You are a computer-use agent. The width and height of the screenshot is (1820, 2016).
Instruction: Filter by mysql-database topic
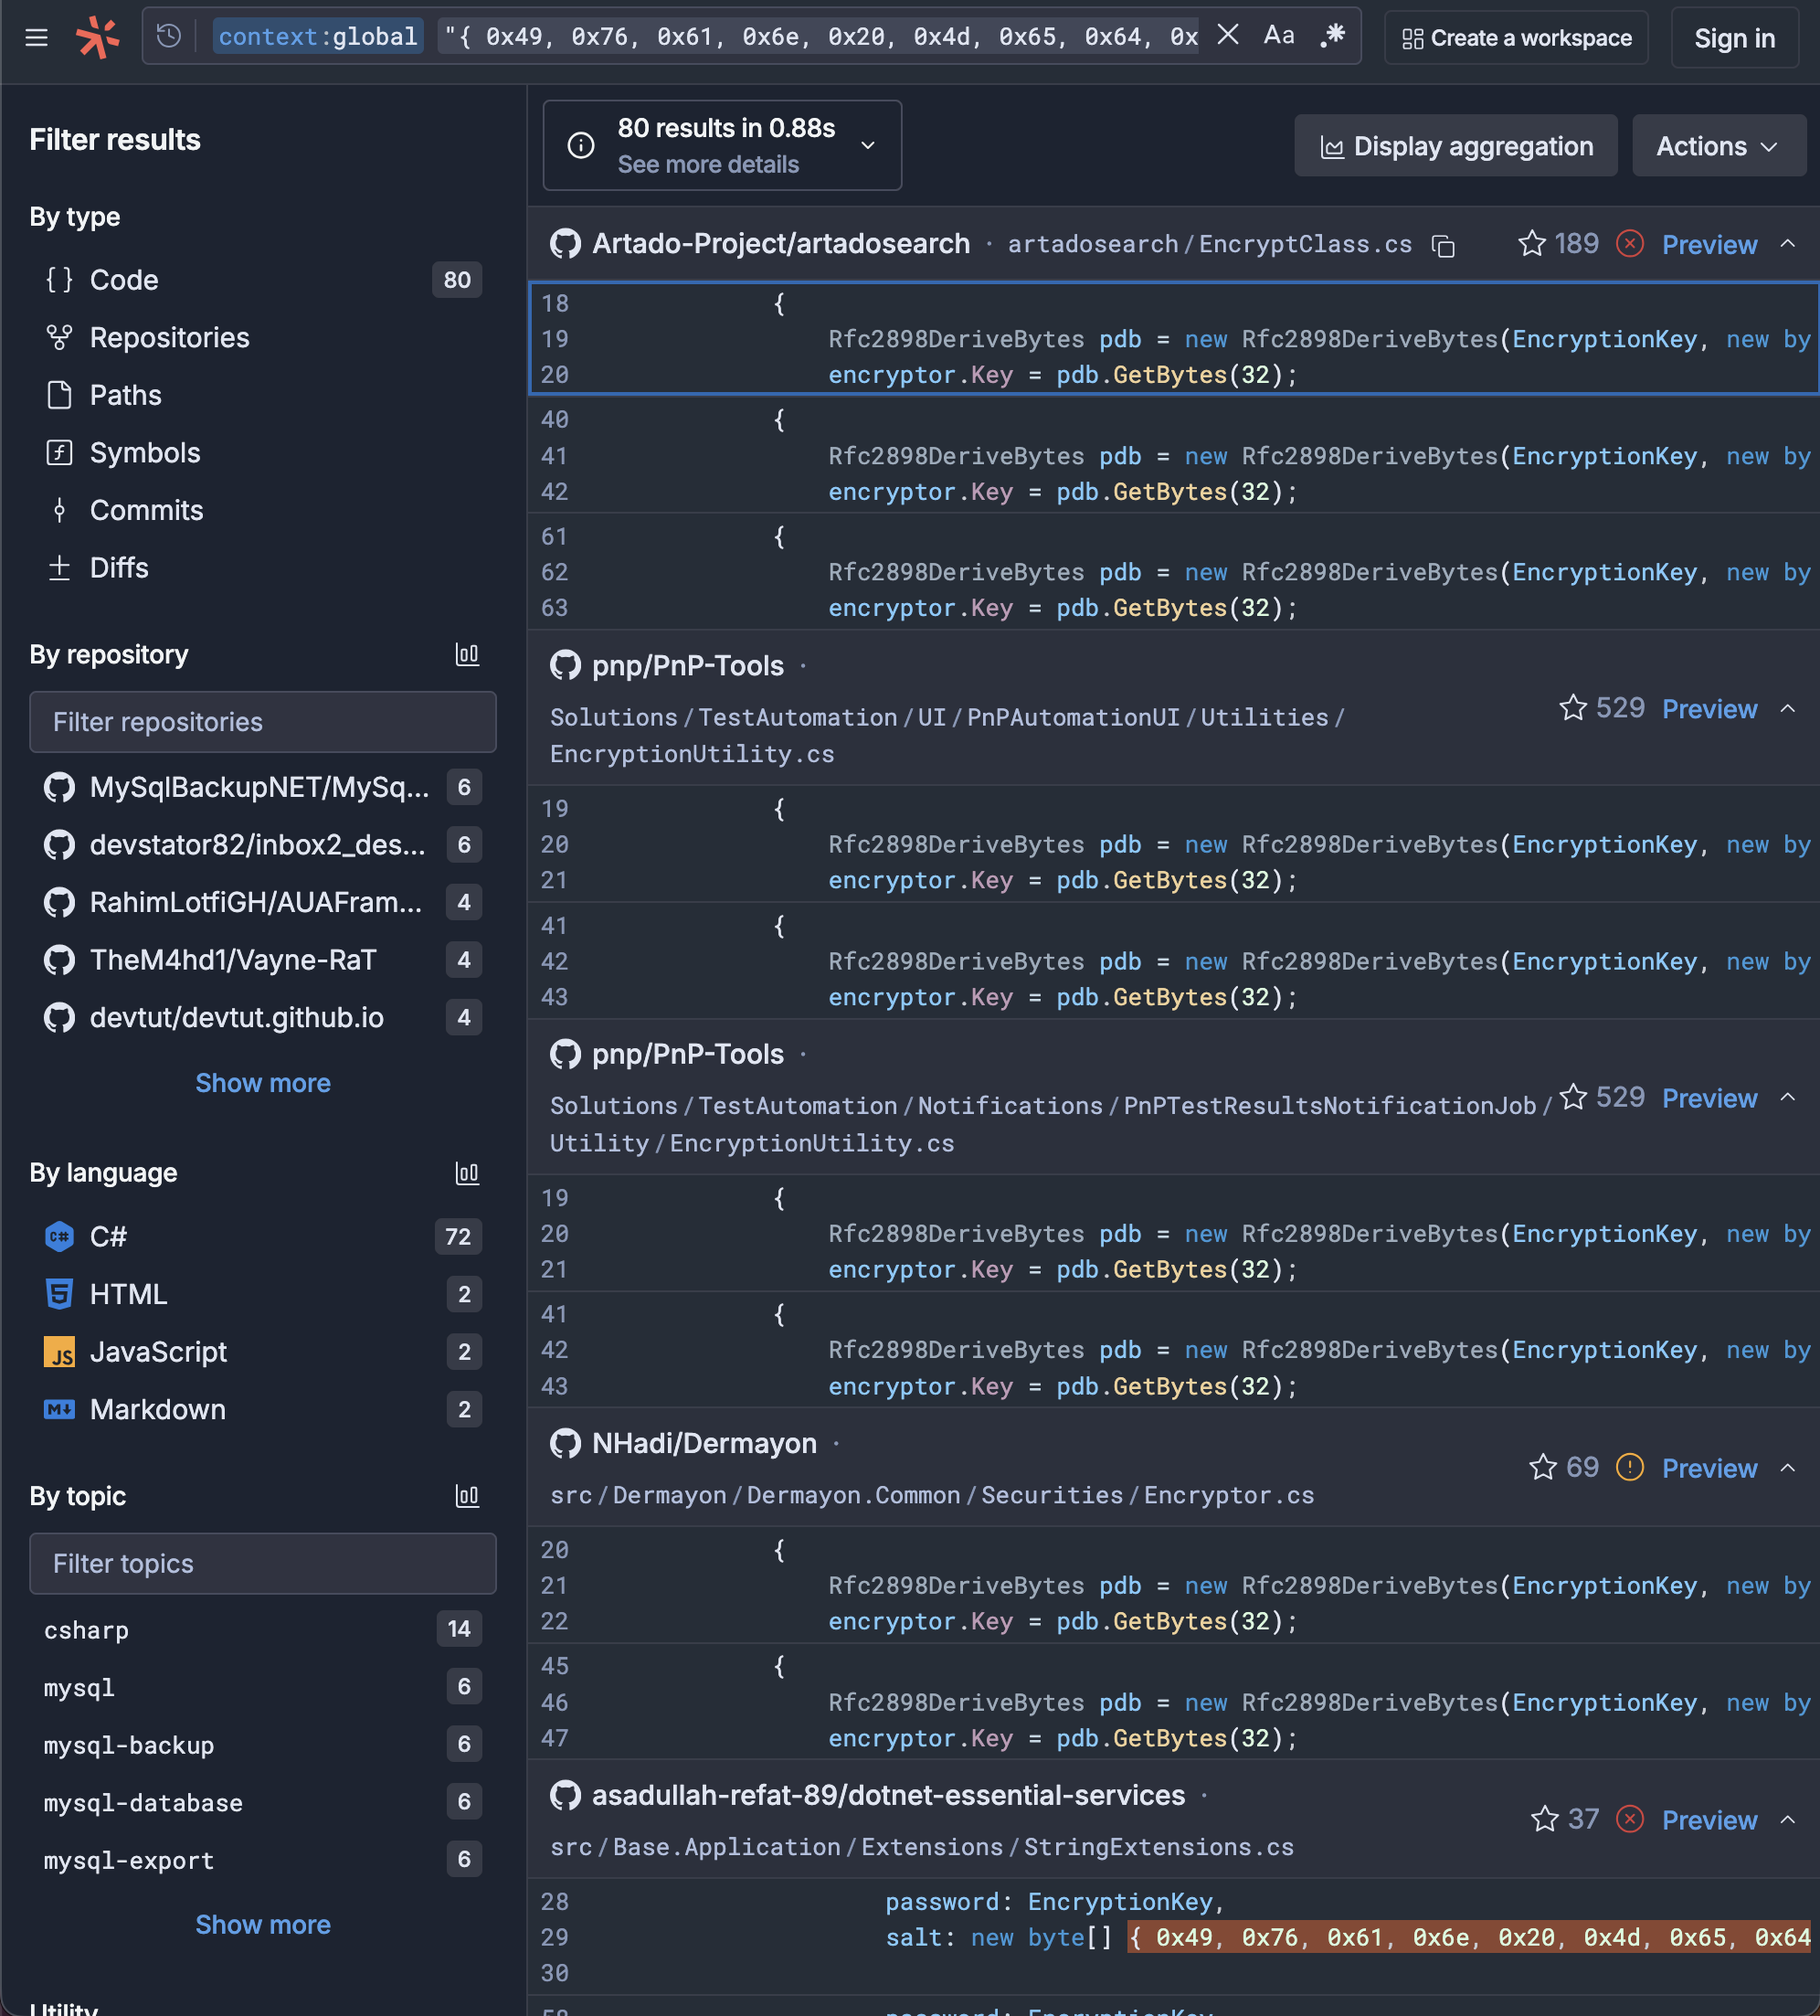click(263, 1803)
